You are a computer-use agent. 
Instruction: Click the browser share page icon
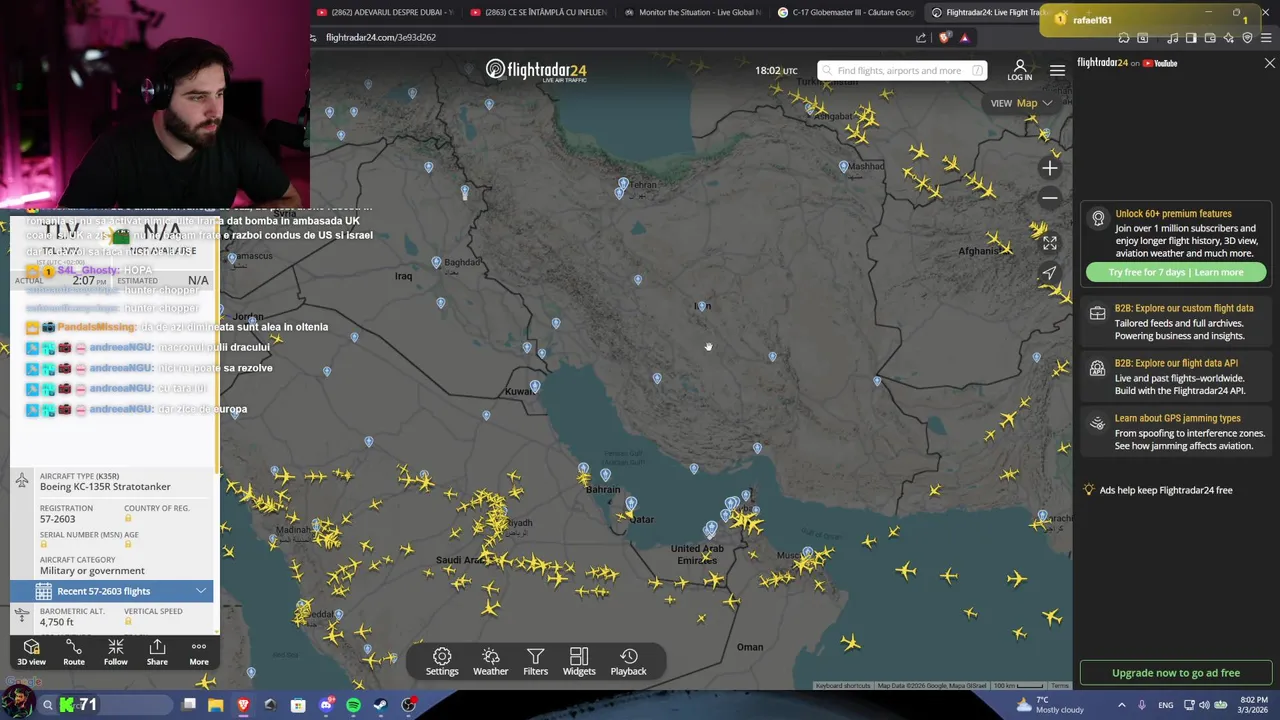921,37
